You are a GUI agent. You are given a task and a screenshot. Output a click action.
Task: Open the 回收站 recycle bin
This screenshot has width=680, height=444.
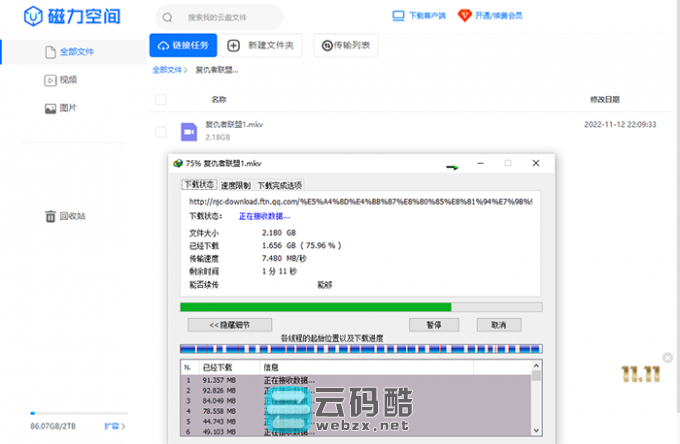click(66, 216)
